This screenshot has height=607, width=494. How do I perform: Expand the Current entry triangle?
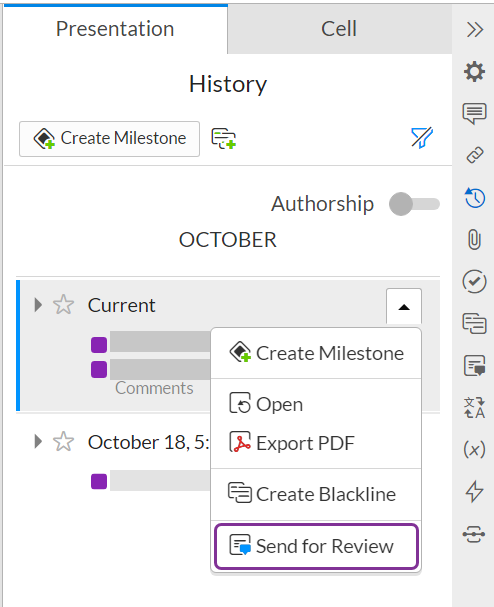point(38,305)
